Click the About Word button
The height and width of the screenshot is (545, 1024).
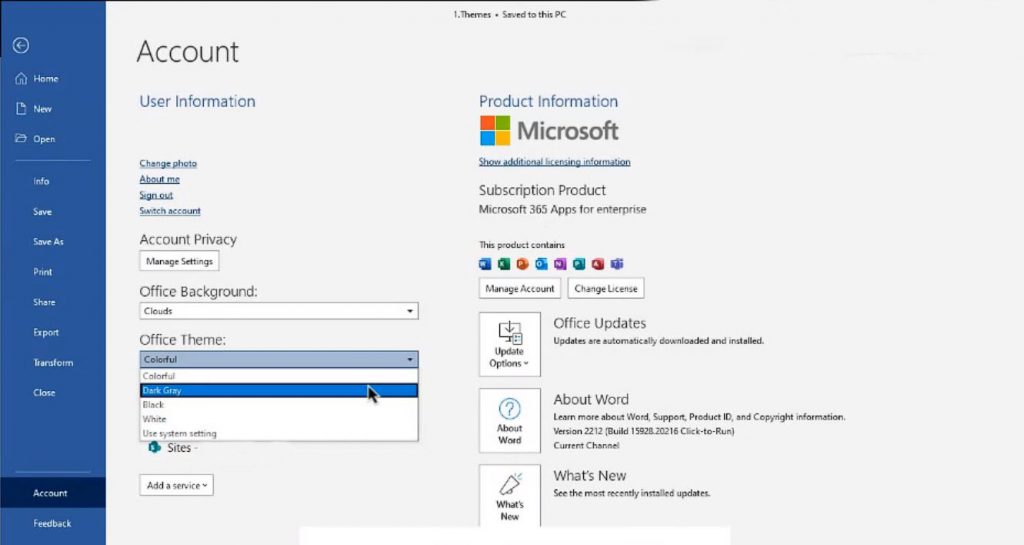pyautogui.click(x=509, y=421)
